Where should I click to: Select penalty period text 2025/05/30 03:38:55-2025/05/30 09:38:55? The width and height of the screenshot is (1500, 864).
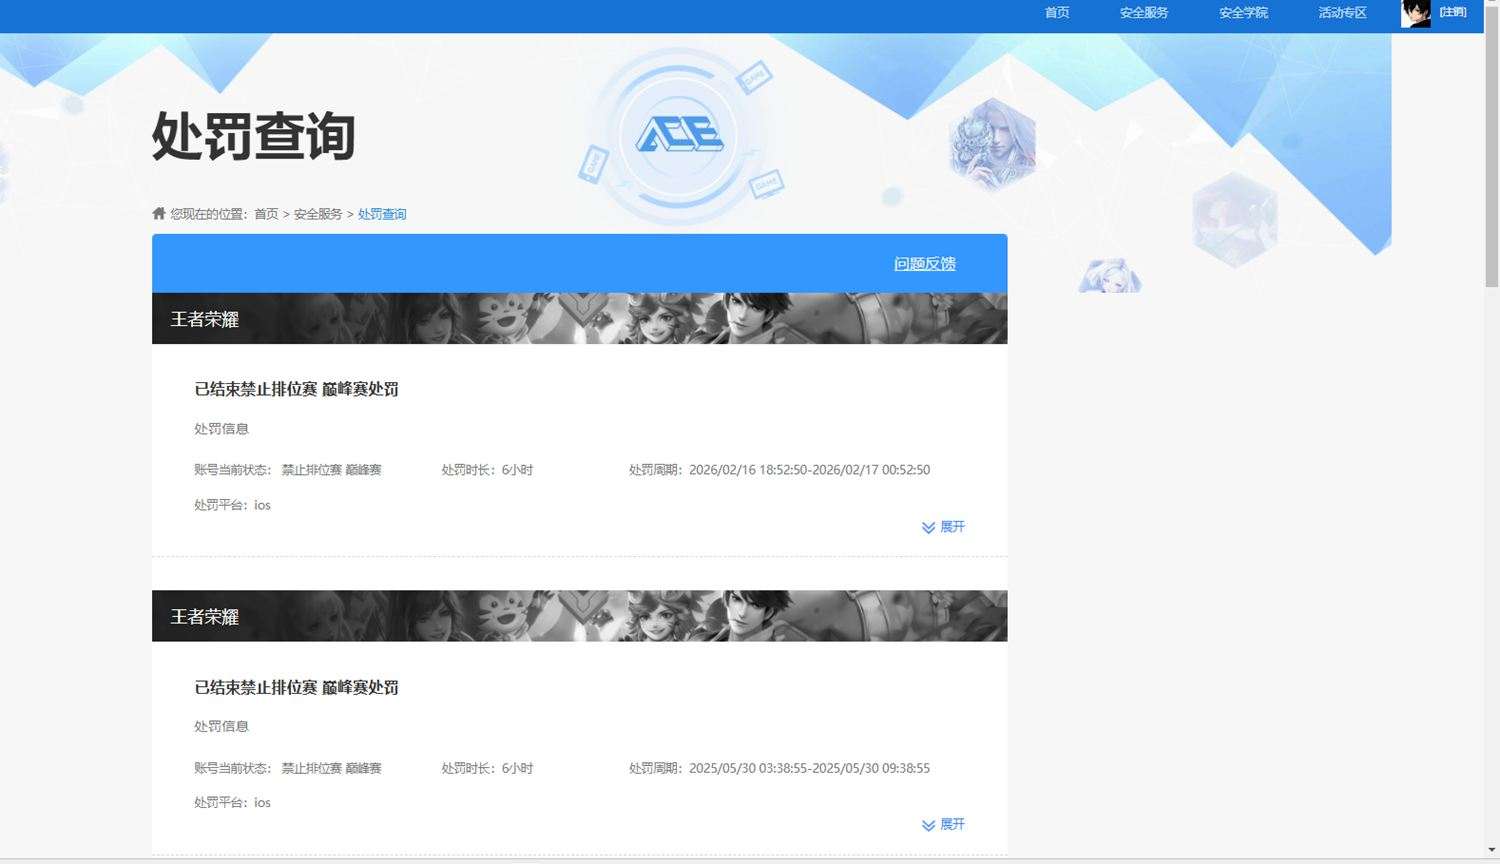809,769
